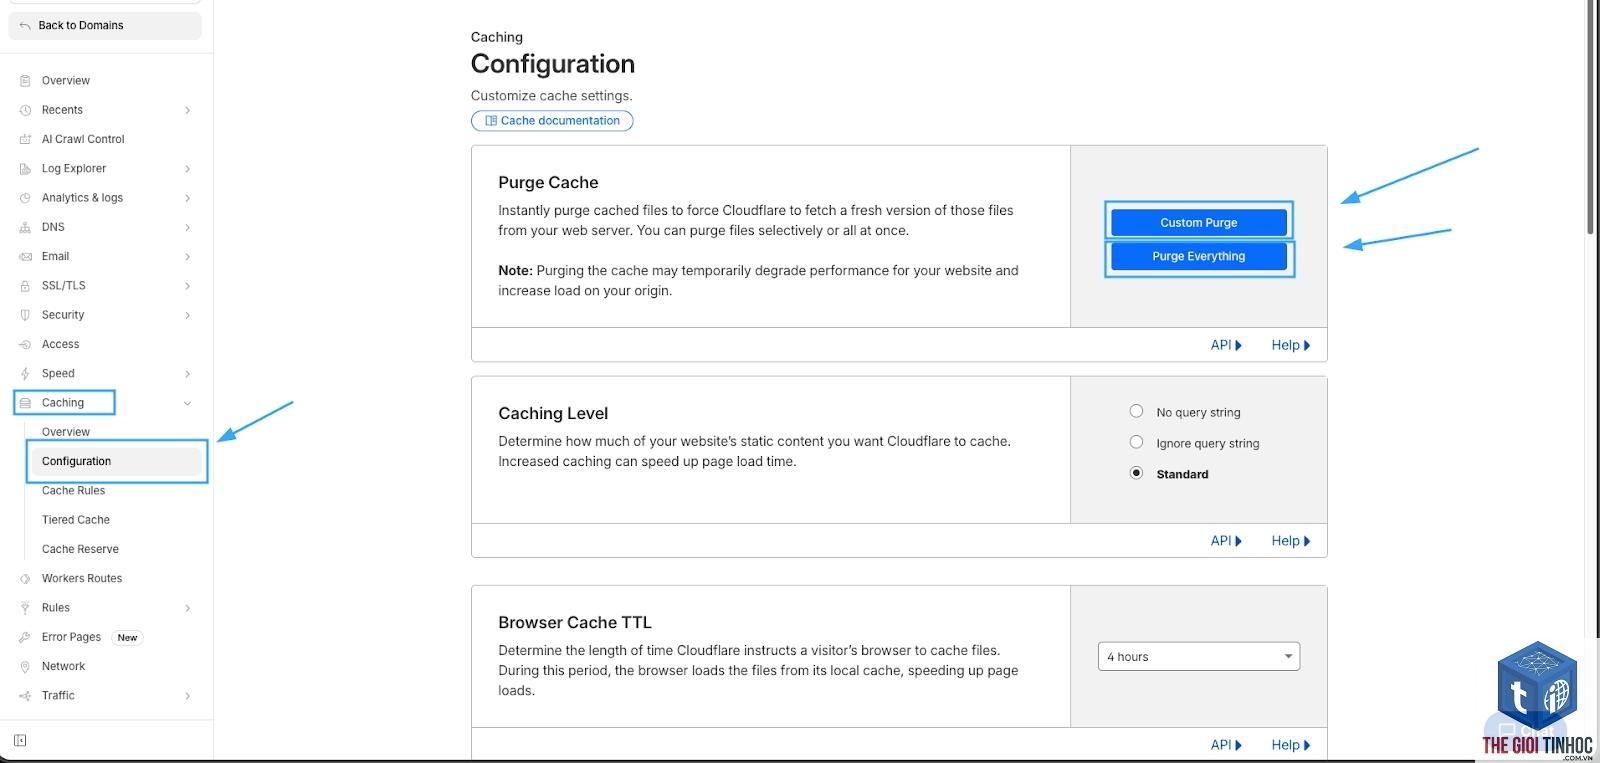Click the Security shield icon
The image size is (1600, 763).
click(25, 315)
